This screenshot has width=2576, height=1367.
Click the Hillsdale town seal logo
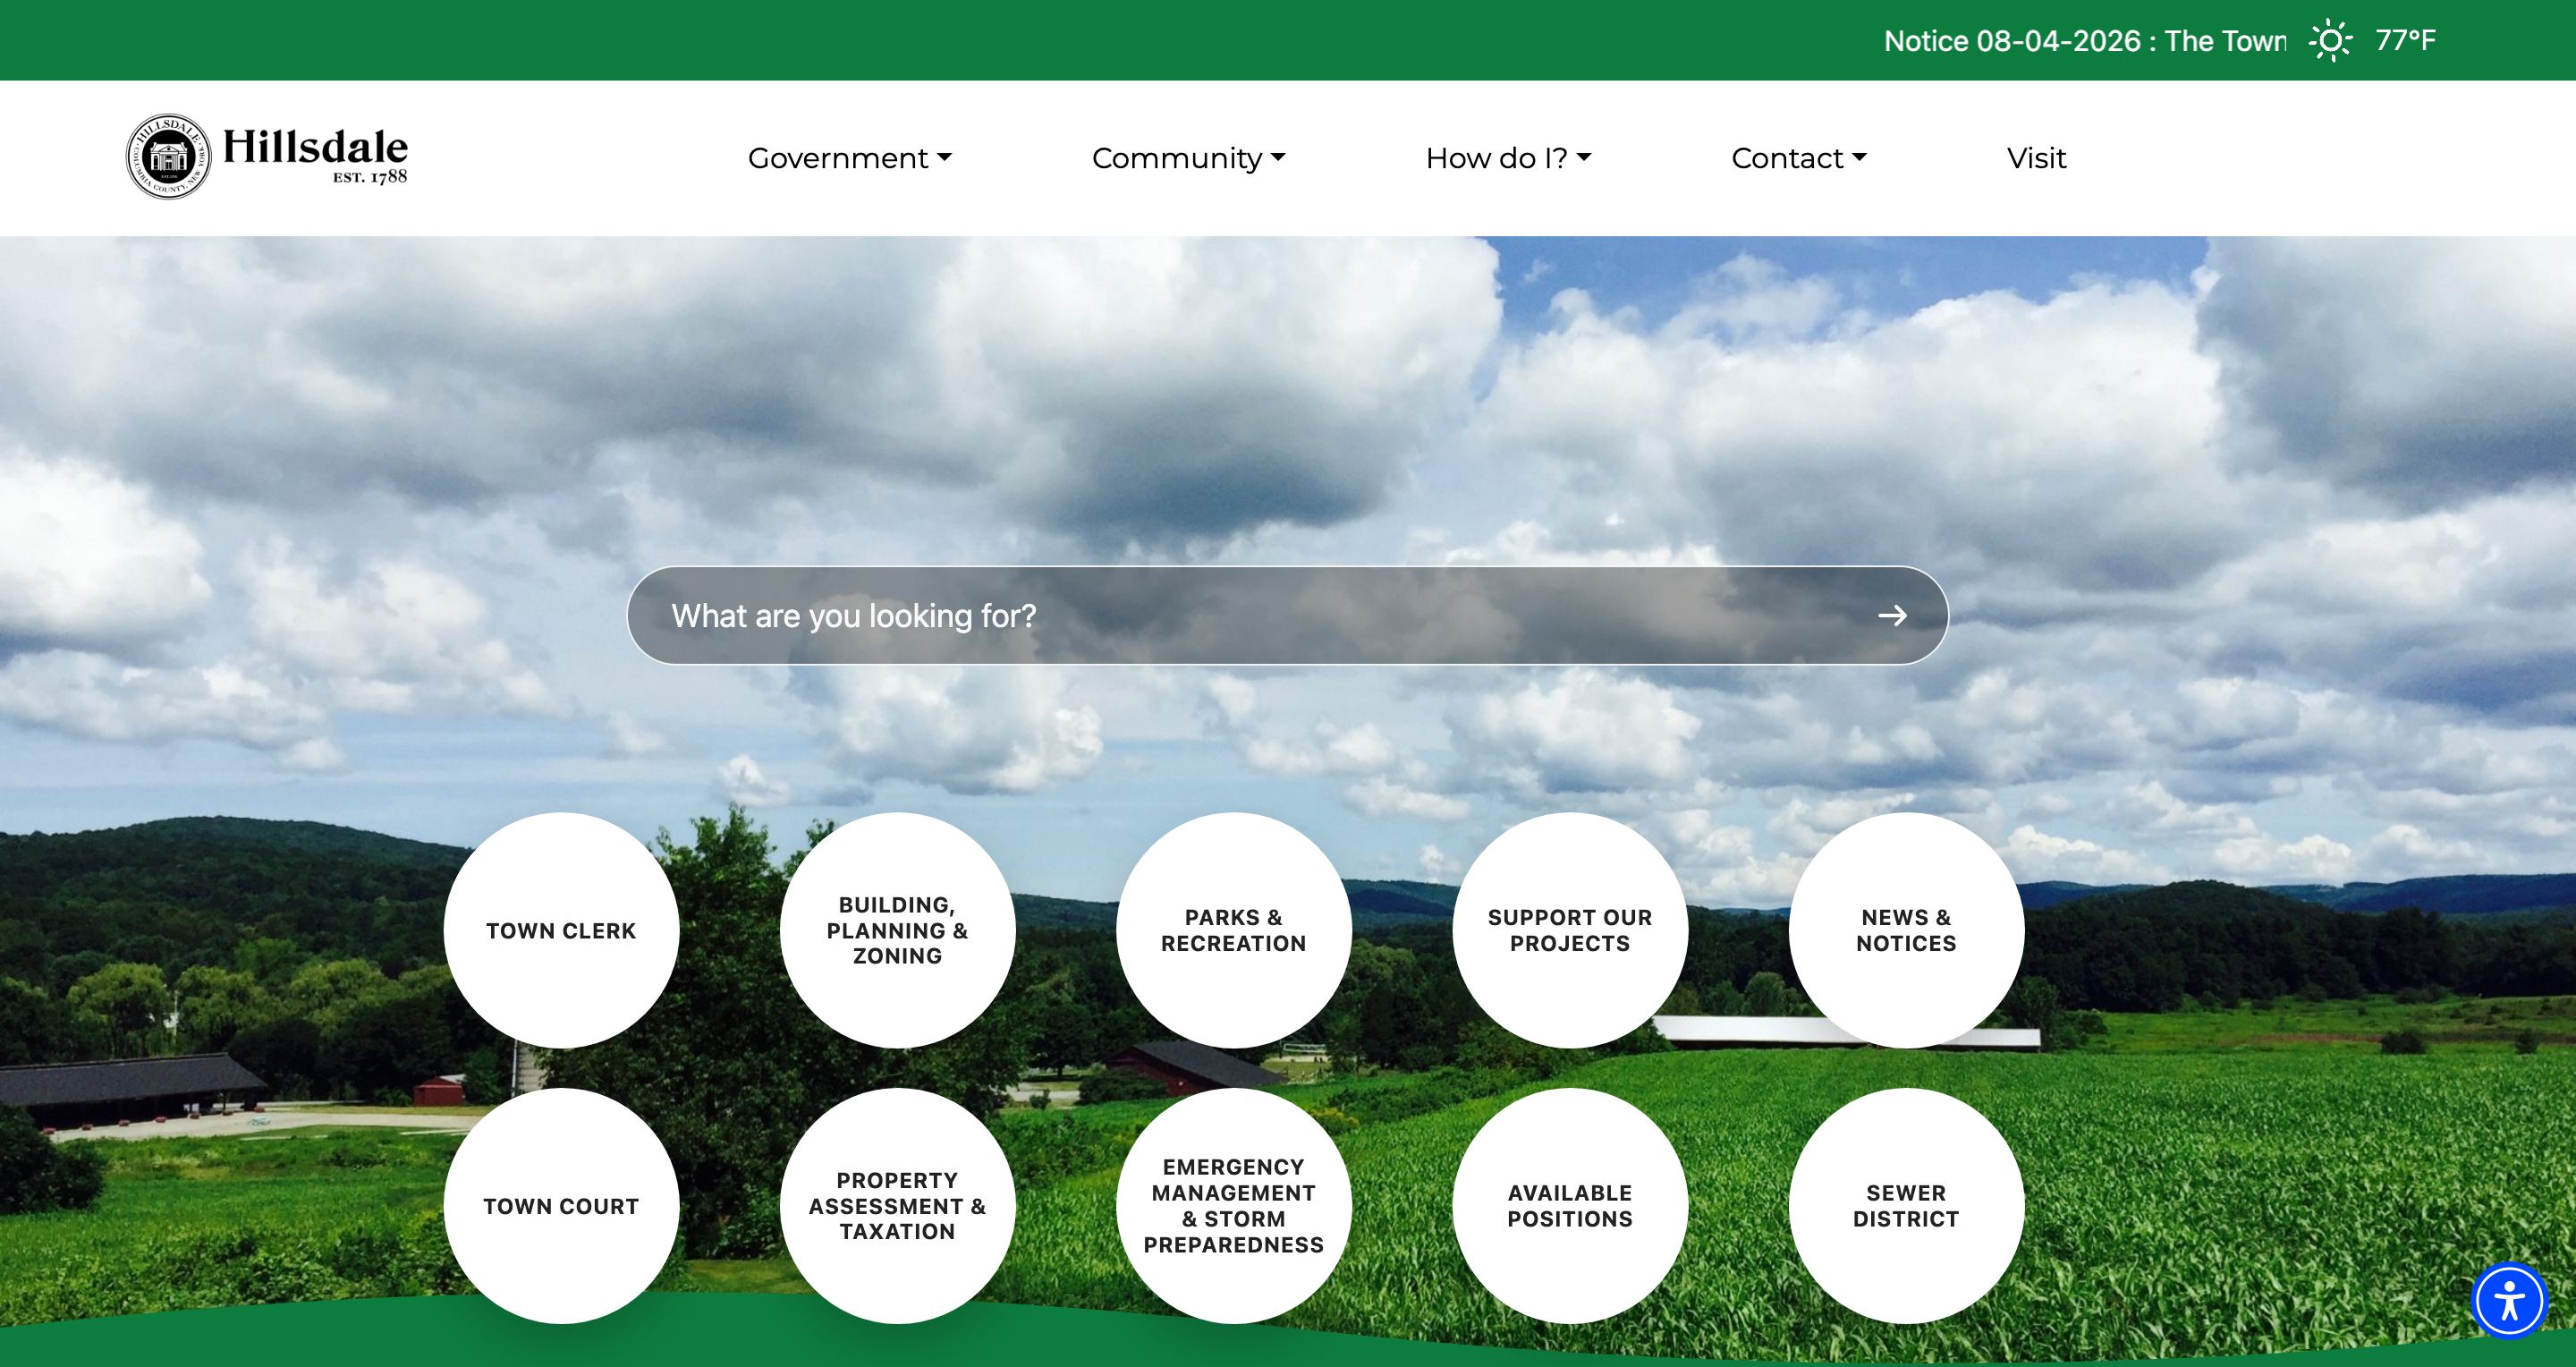[168, 156]
